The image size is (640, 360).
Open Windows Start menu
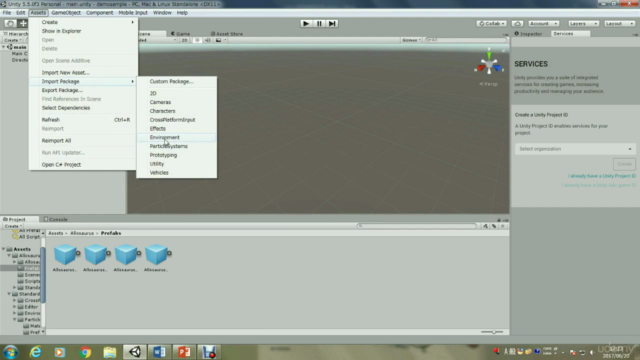tap(11, 352)
